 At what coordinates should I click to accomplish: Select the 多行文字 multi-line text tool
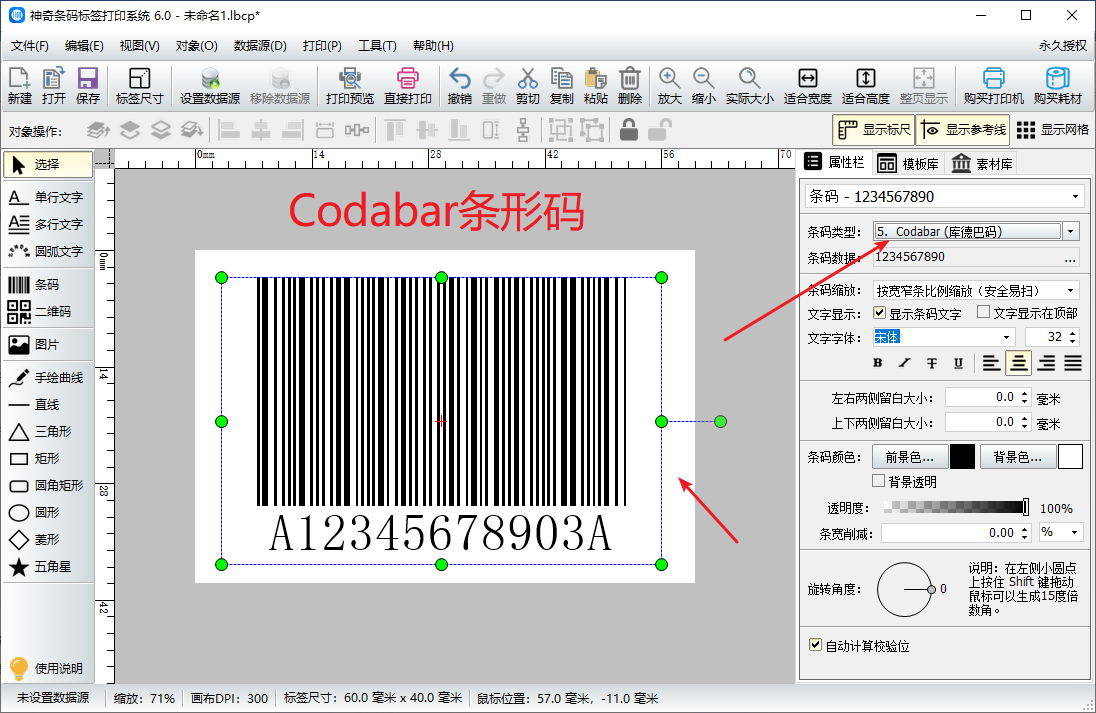(48, 224)
